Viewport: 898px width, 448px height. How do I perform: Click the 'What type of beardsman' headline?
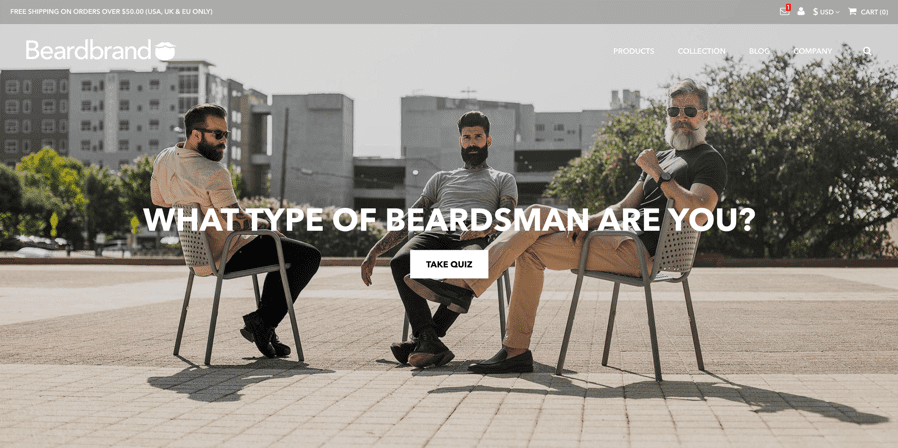[x=449, y=219]
